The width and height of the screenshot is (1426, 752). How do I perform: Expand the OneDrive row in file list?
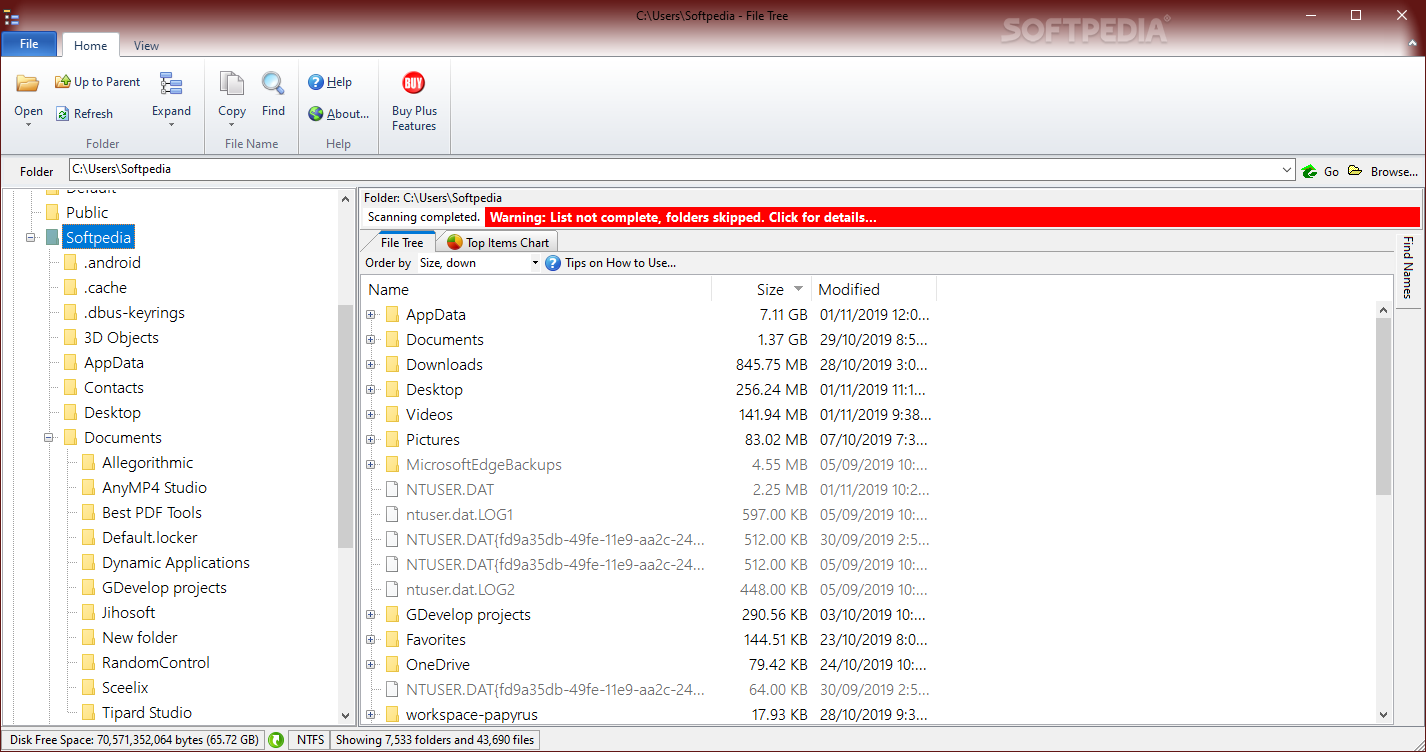tap(371, 665)
